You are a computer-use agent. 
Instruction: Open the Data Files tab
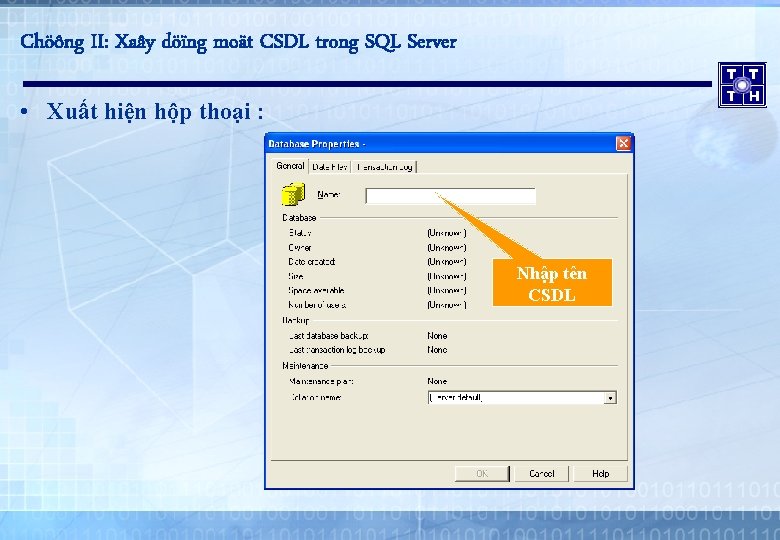coord(330,167)
